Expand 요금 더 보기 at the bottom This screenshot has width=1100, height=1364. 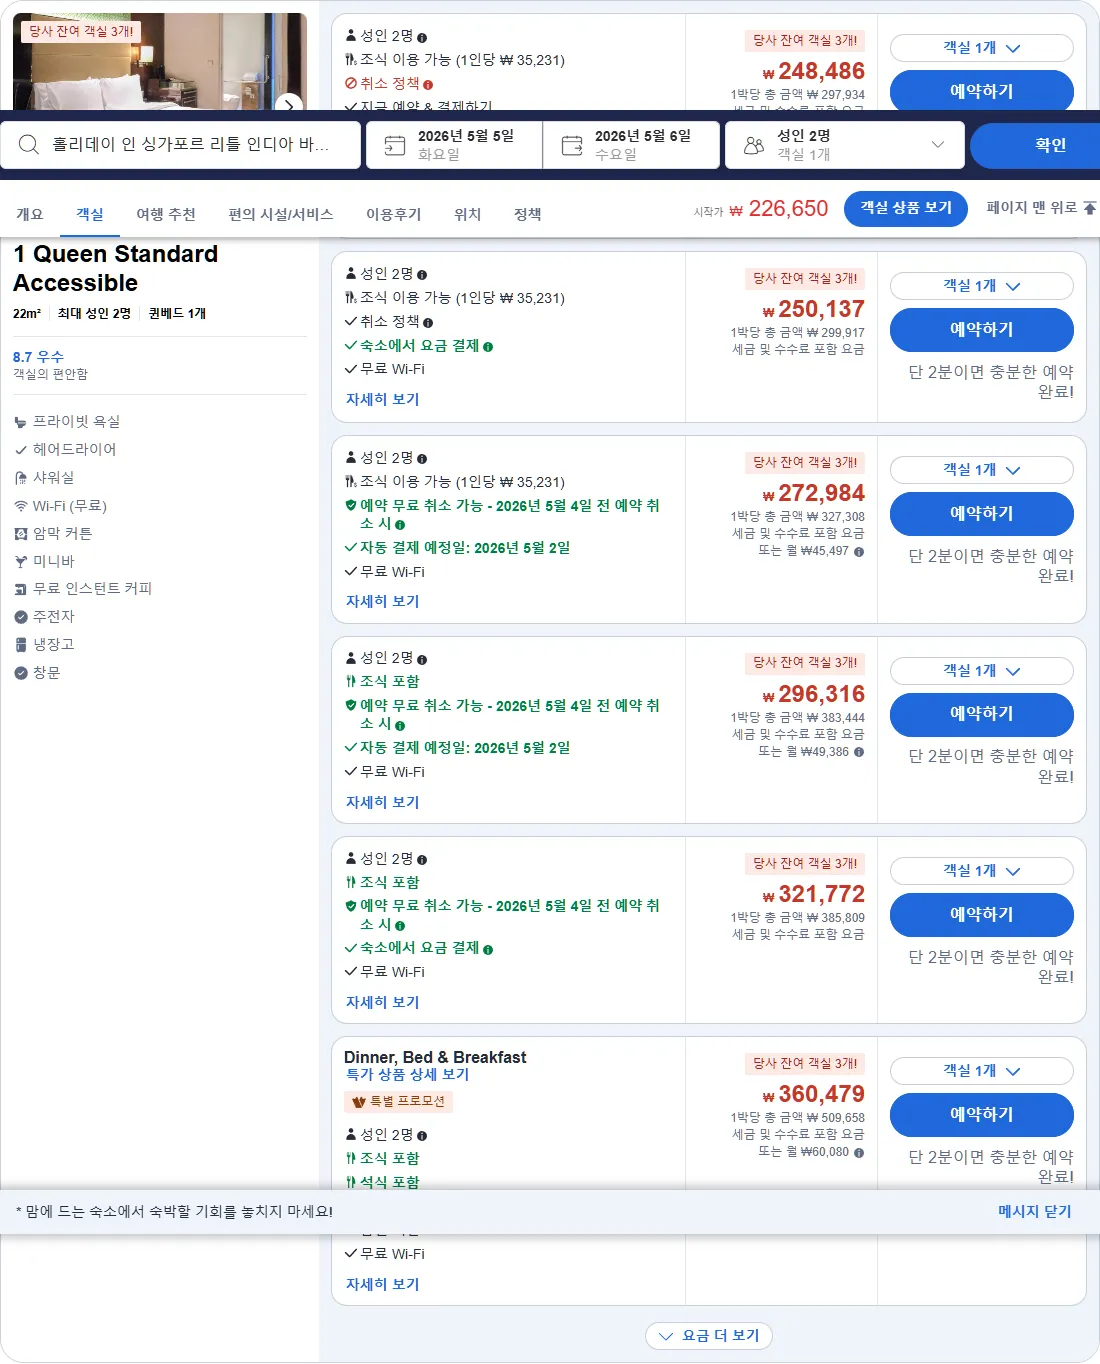[x=709, y=1336]
